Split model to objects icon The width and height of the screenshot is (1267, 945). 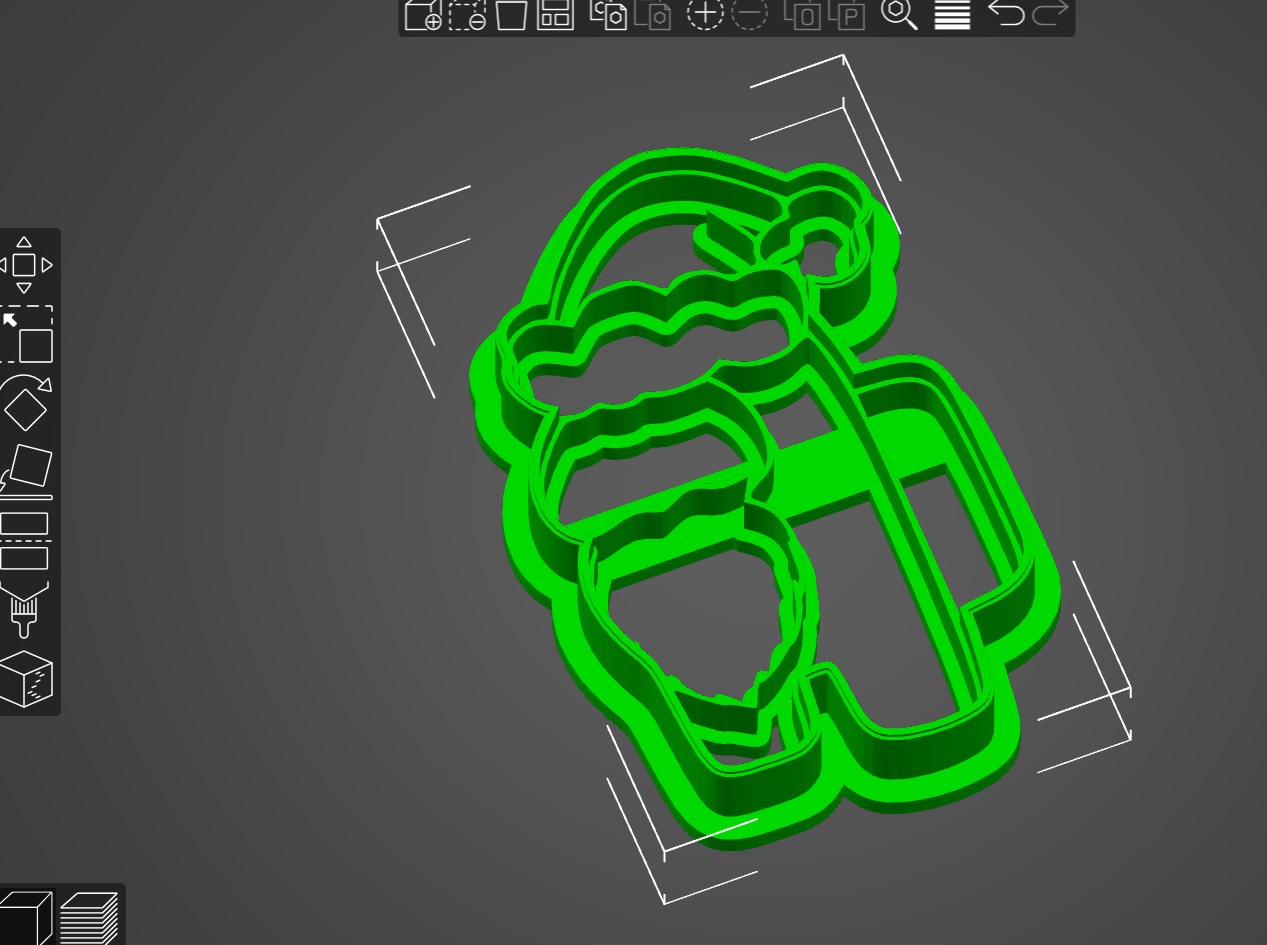pyautogui.click(x=802, y=14)
